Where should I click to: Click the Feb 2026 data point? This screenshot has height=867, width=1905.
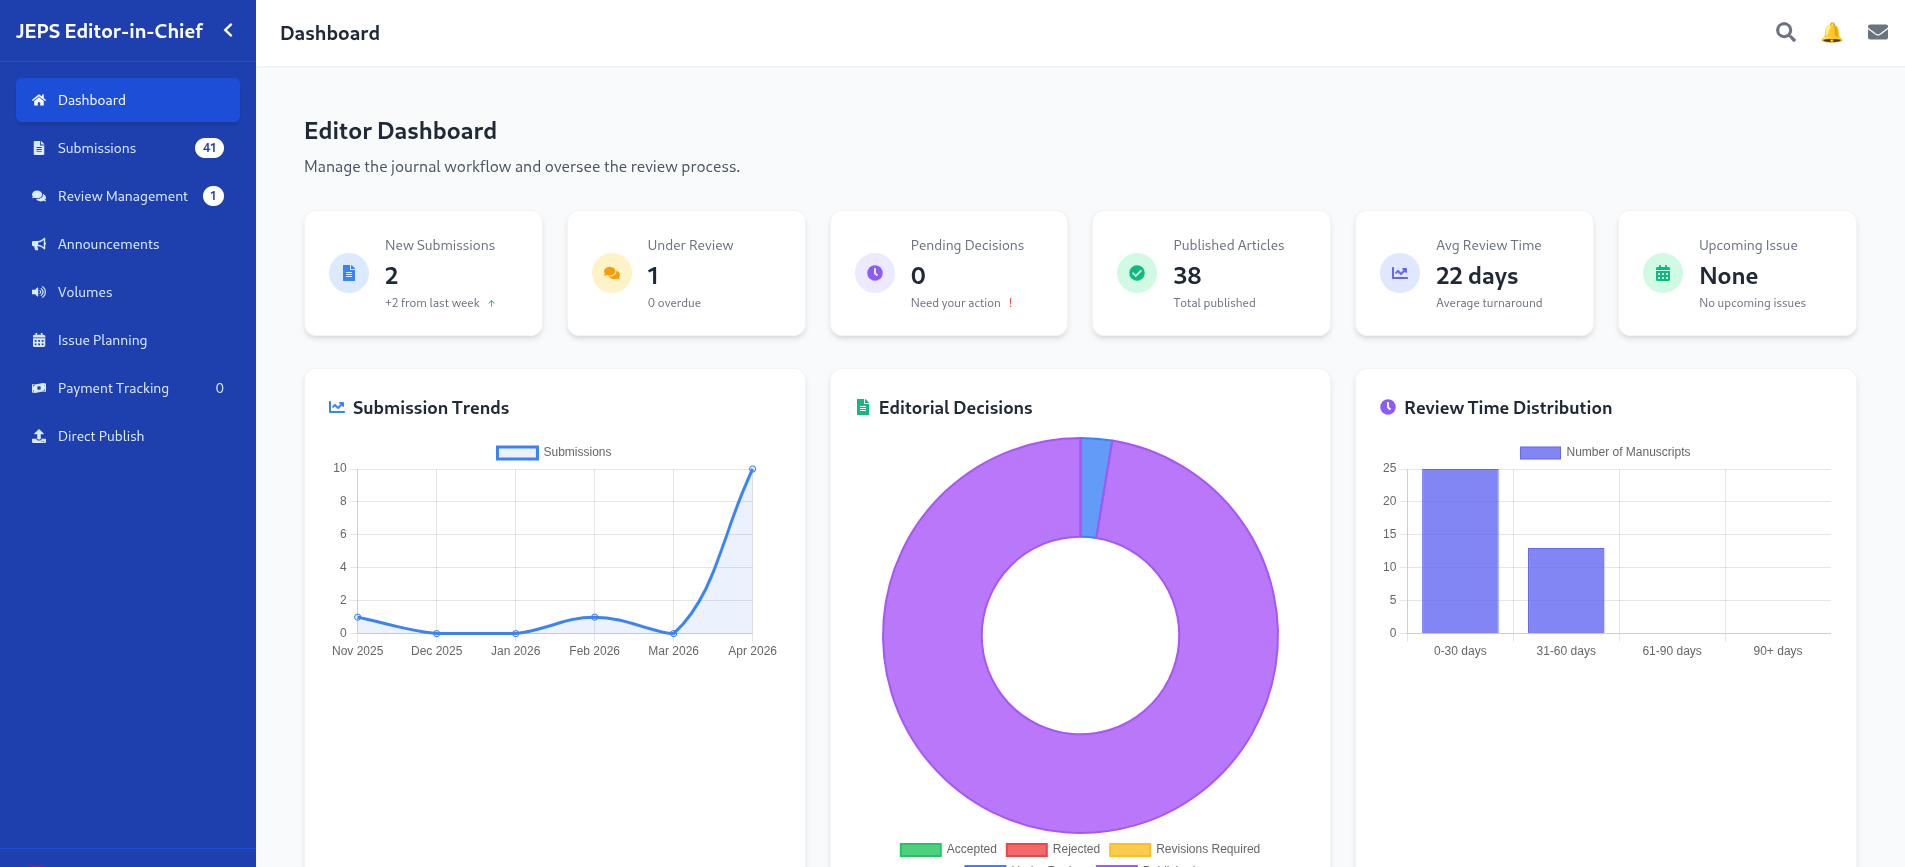pyautogui.click(x=595, y=617)
